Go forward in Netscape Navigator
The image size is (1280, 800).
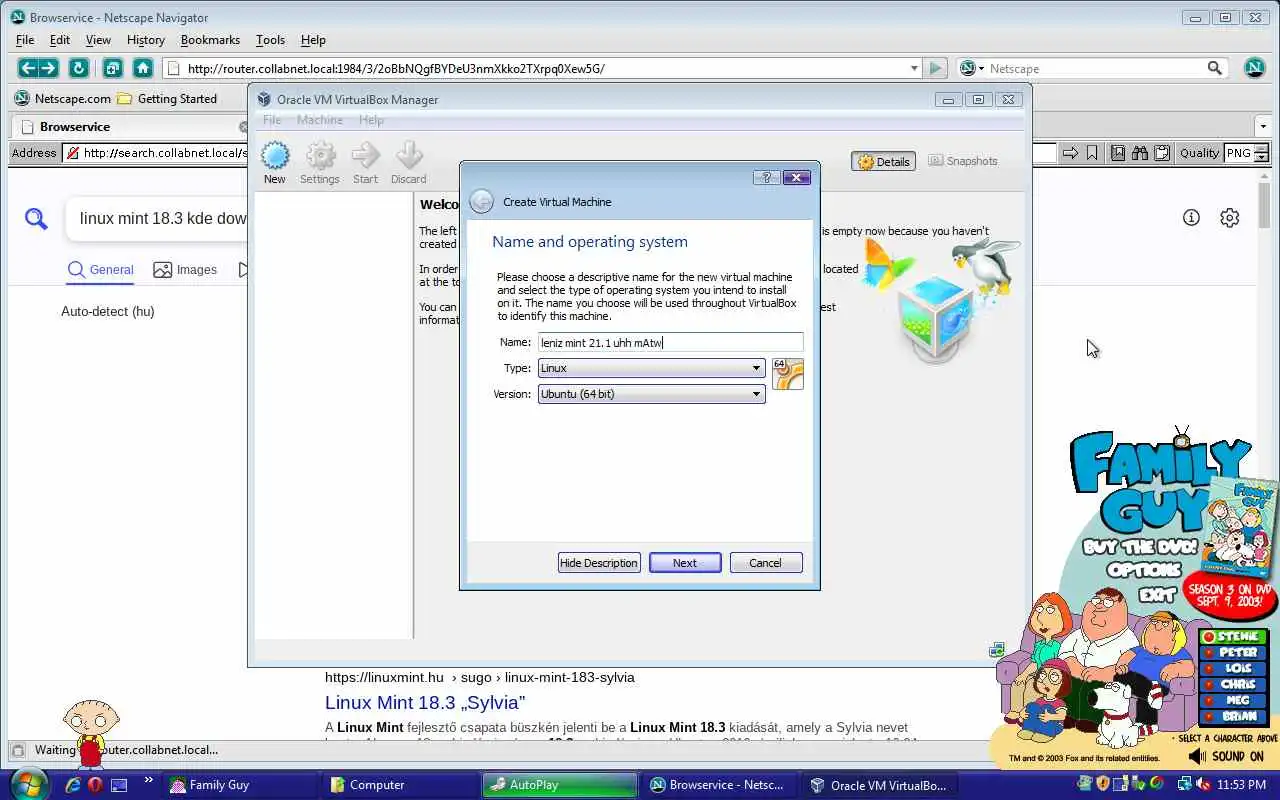pyautogui.click(x=48, y=68)
